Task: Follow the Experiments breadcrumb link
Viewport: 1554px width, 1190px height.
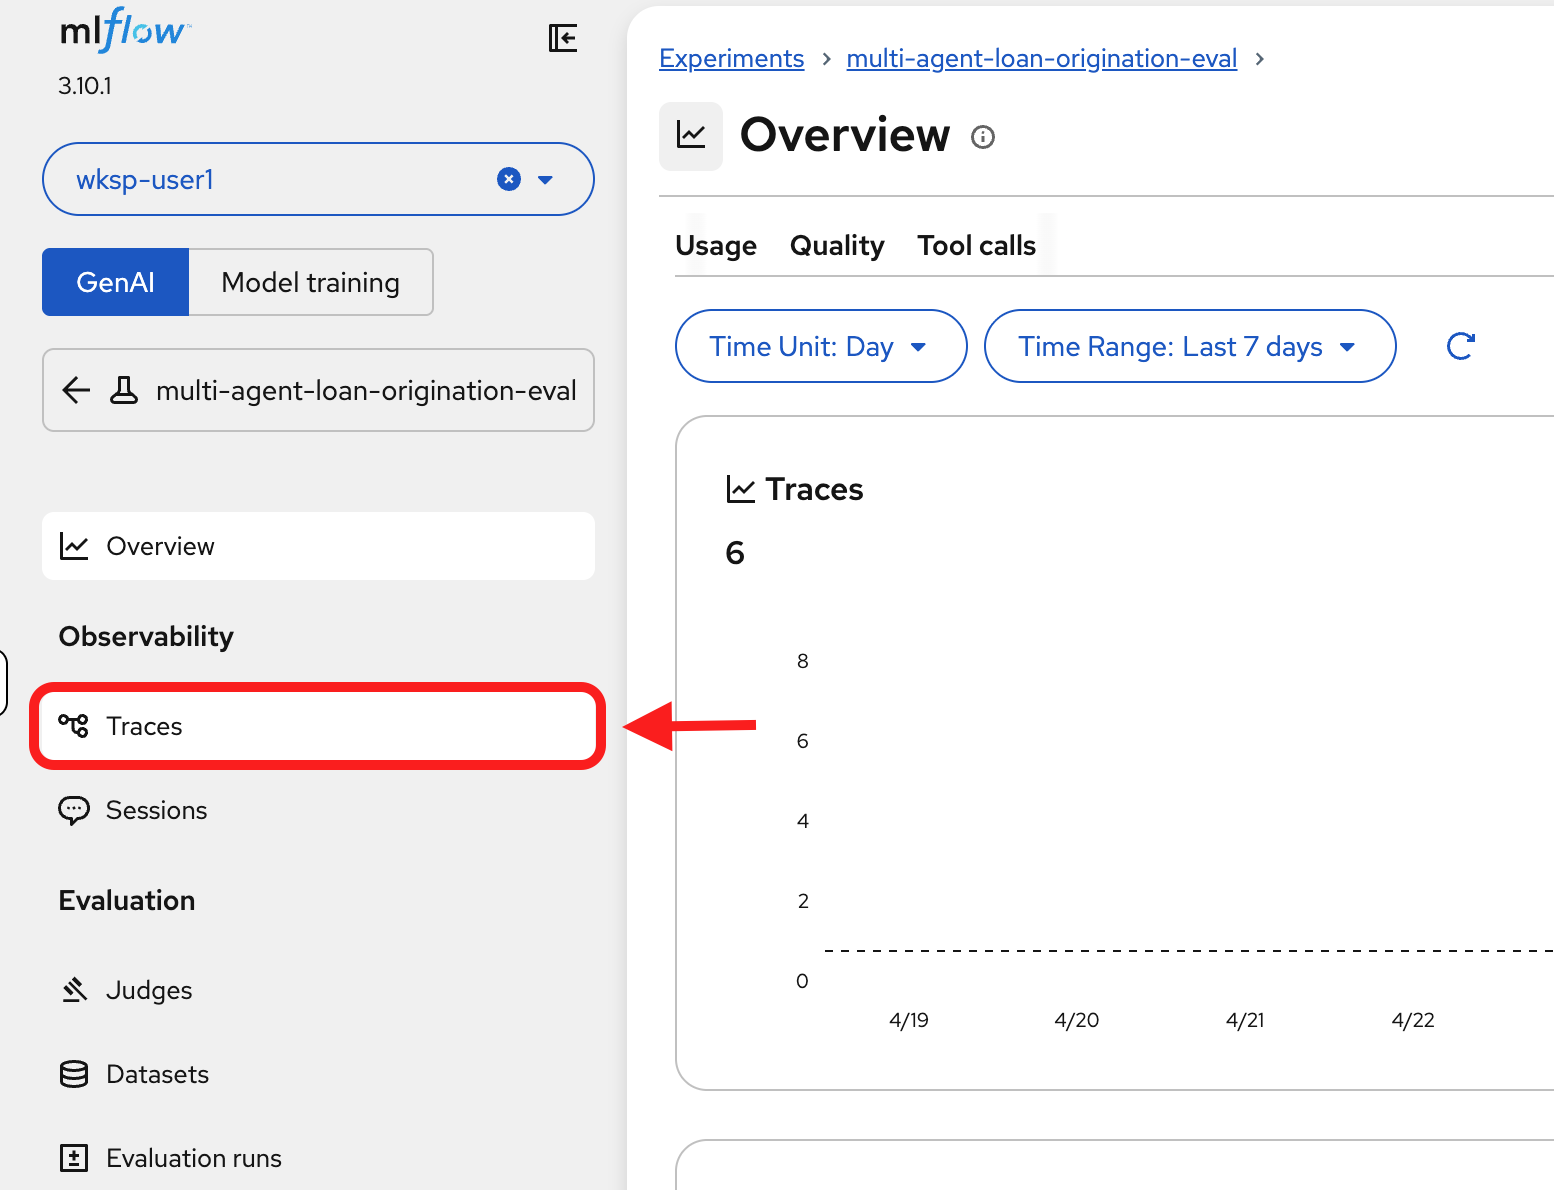Action: 732,58
